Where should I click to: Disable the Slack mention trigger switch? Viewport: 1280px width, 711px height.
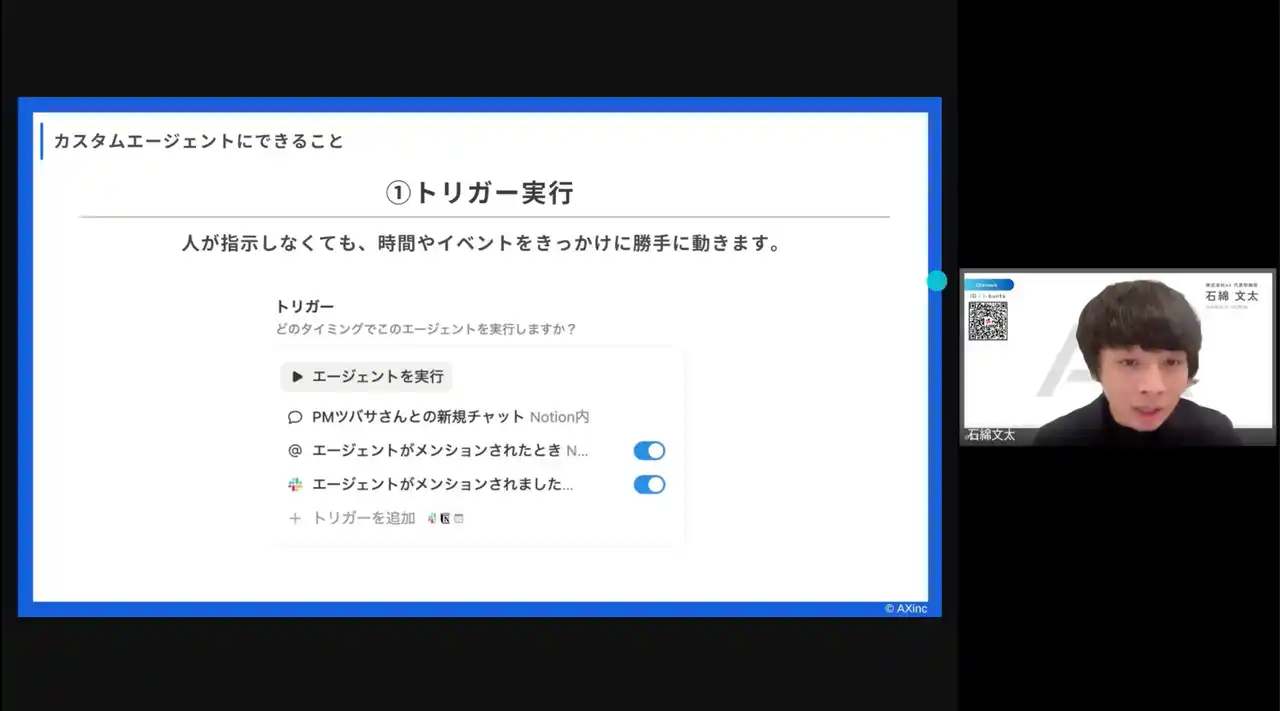[649, 485]
